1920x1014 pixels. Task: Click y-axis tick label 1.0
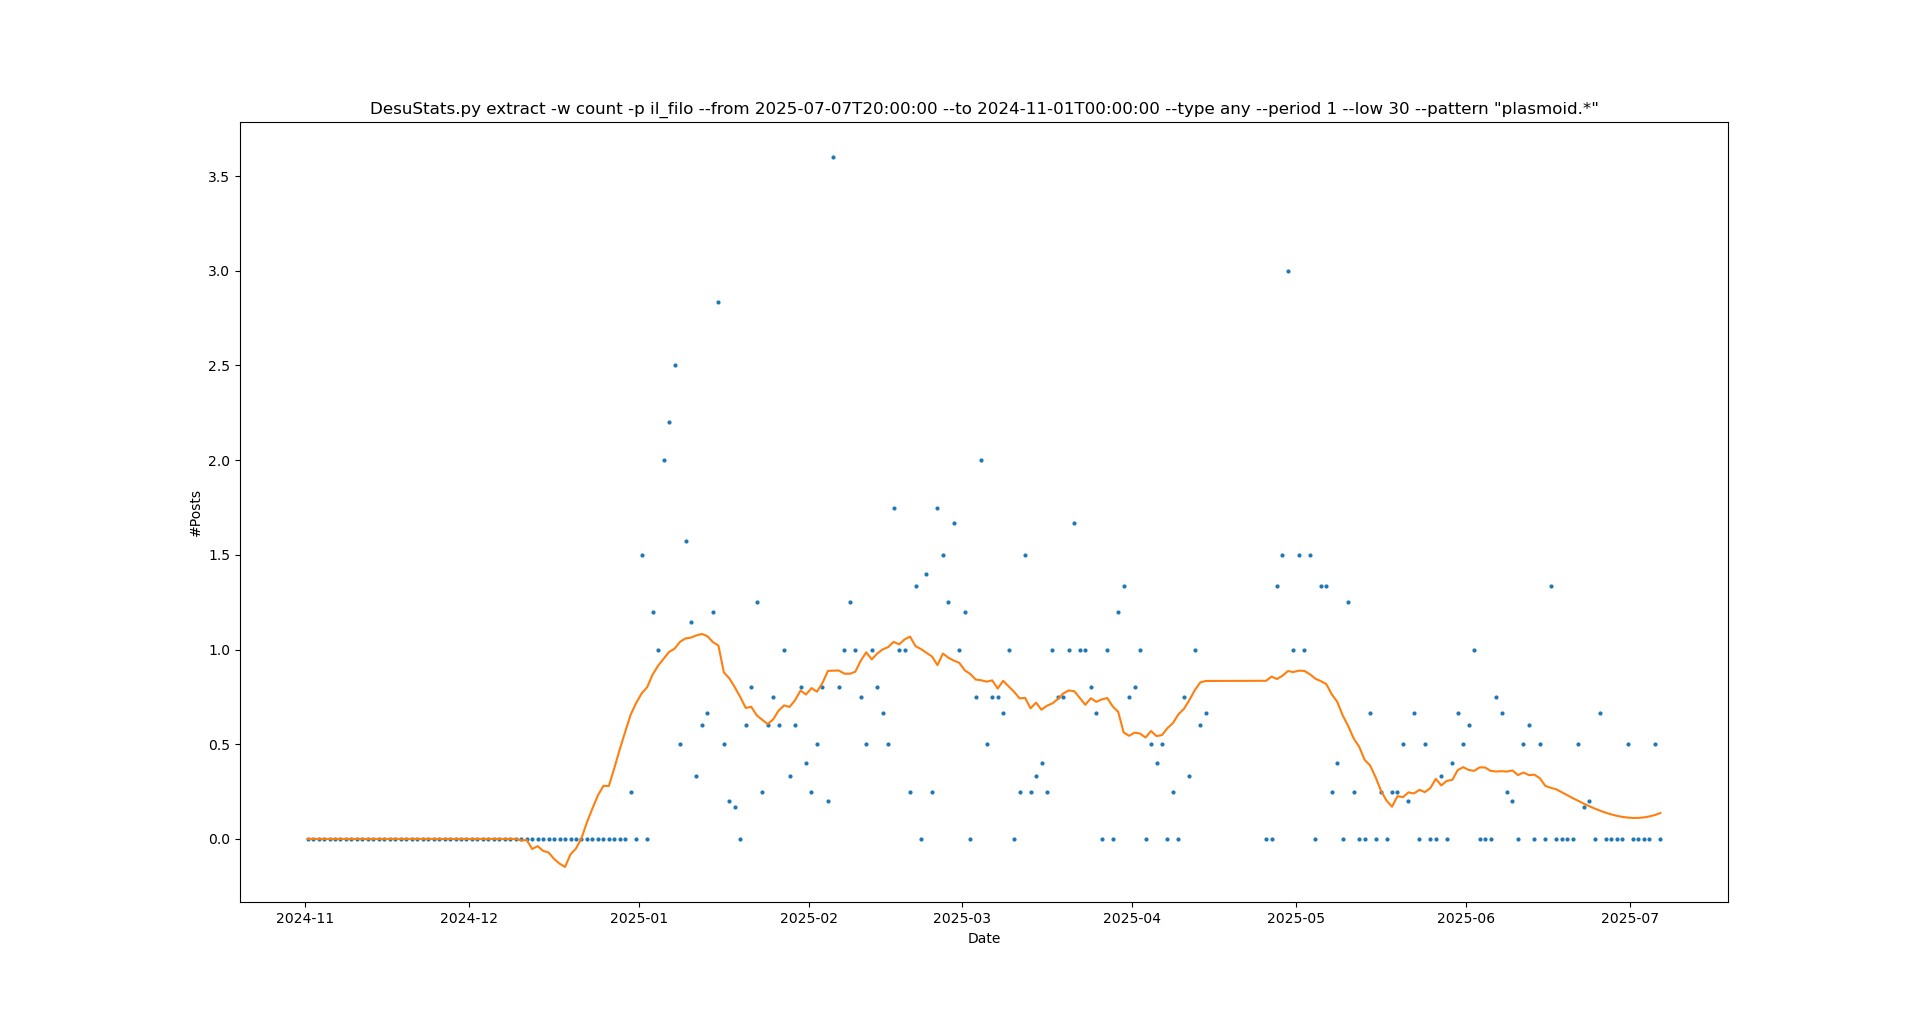(218, 650)
